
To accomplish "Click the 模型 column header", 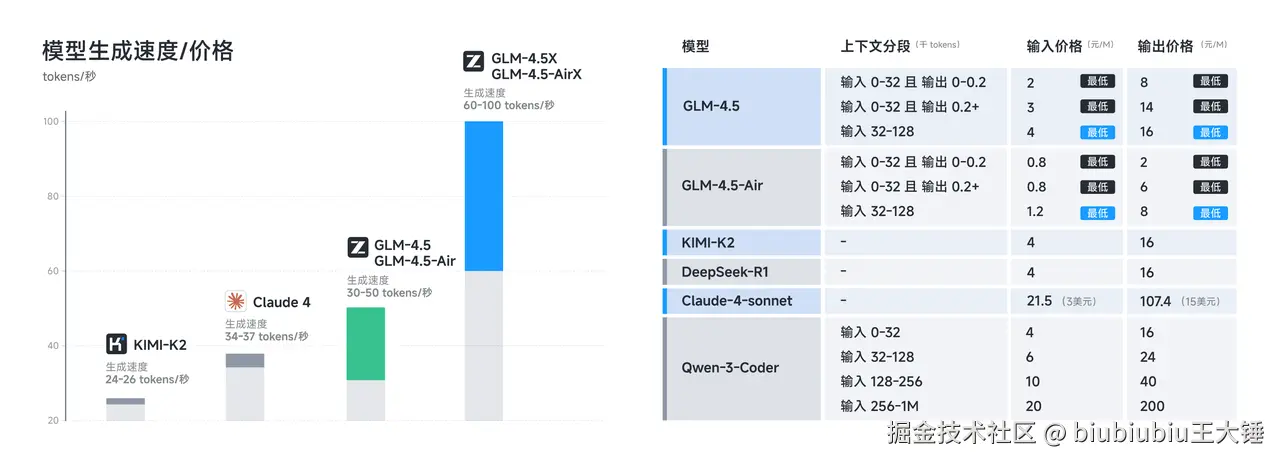I will click(x=695, y=46).
